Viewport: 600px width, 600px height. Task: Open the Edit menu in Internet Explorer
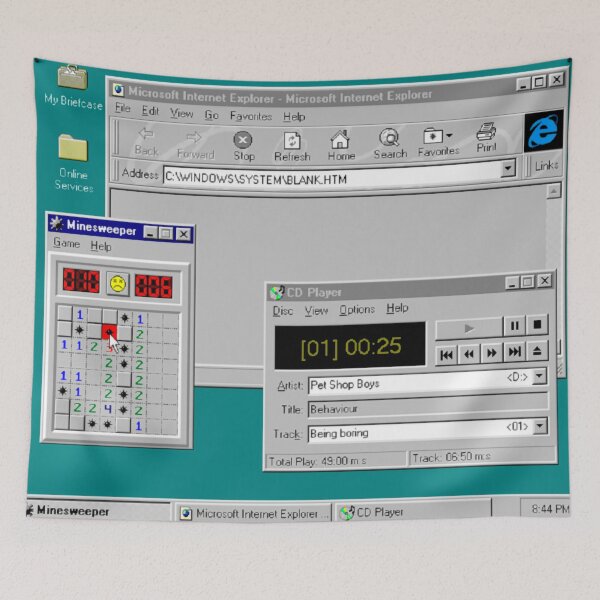pyautogui.click(x=150, y=111)
